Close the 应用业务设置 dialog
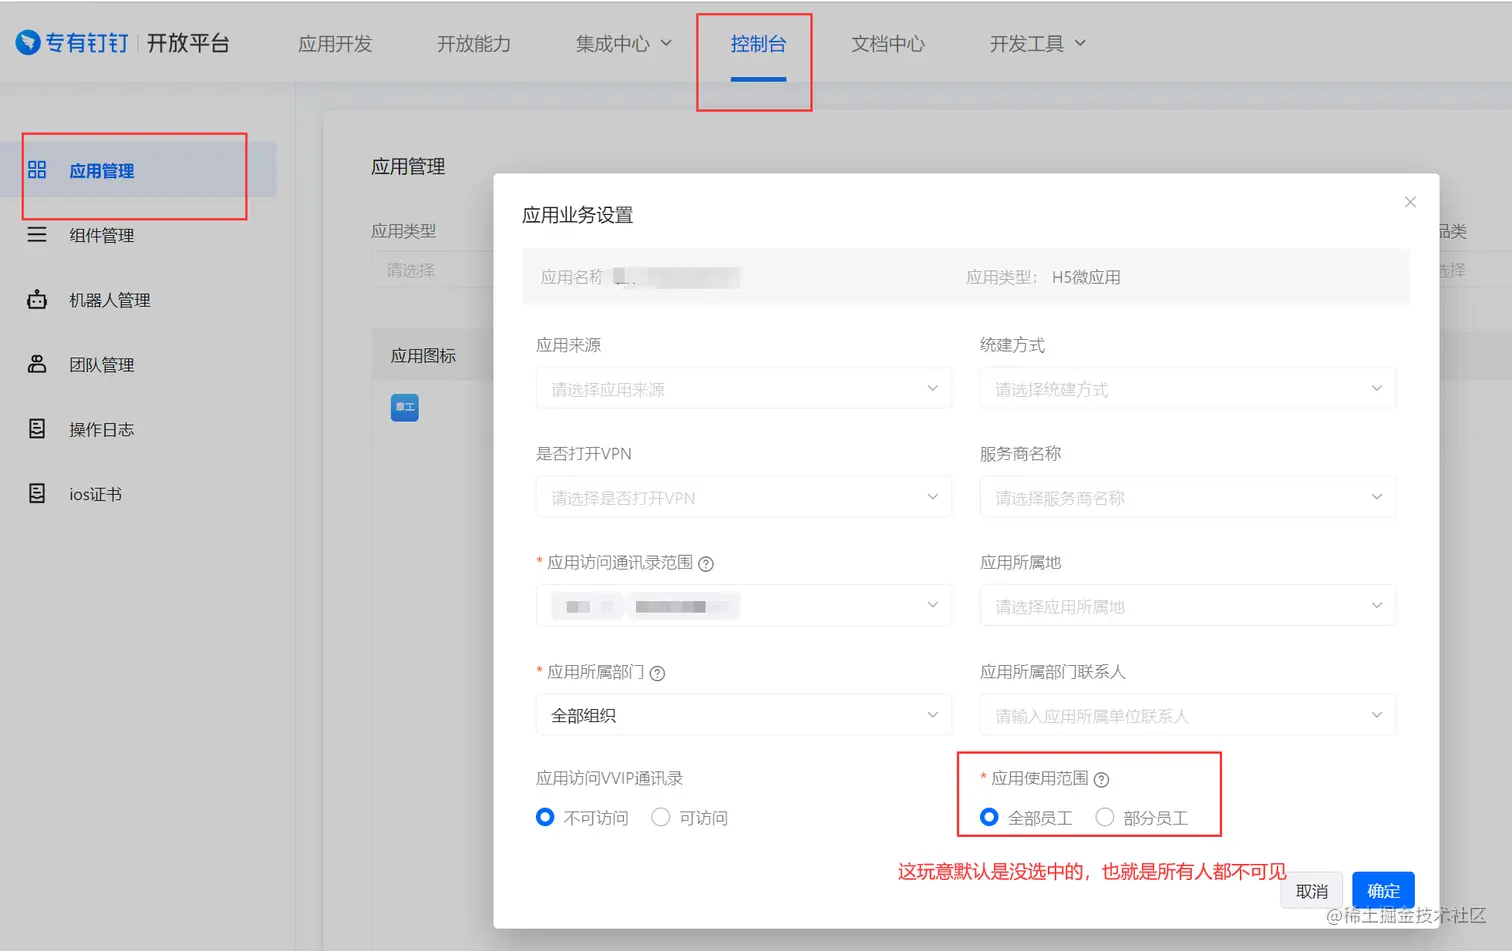This screenshot has height=951, width=1512. point(1410,202)
